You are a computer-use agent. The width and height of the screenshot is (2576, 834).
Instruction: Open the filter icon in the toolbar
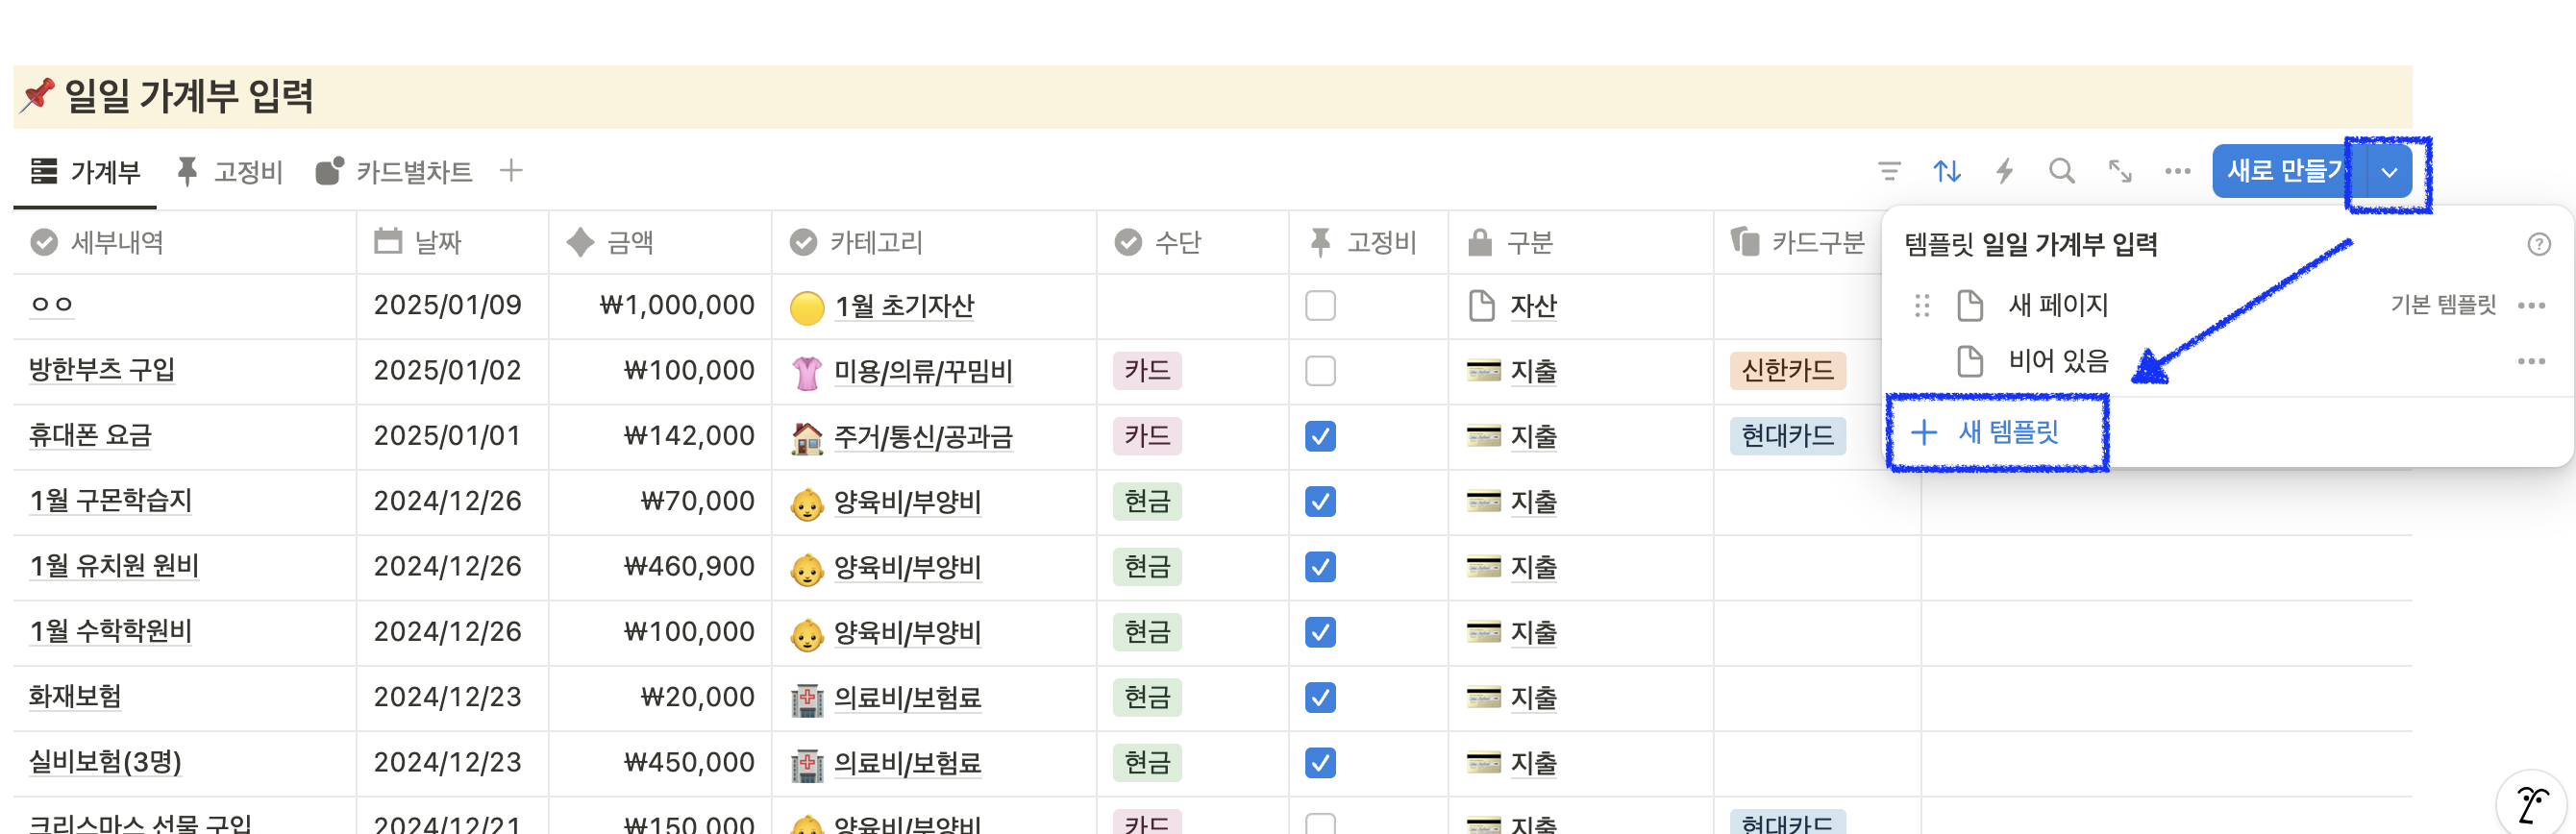[1889, 171]
